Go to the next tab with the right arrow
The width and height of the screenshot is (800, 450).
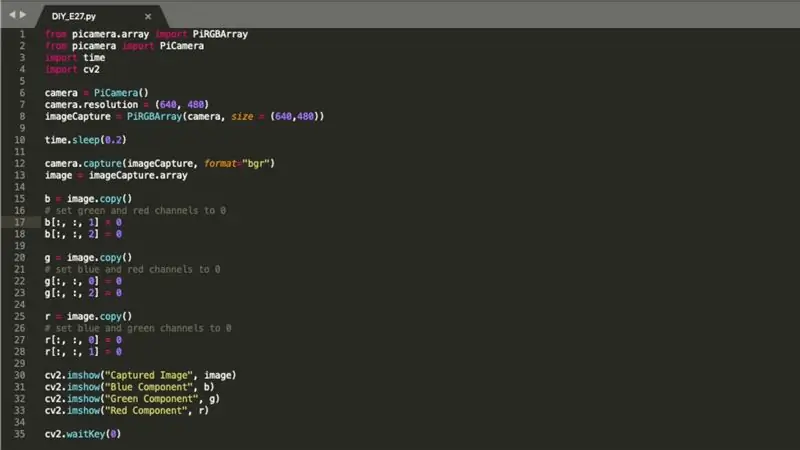point(22,15)
